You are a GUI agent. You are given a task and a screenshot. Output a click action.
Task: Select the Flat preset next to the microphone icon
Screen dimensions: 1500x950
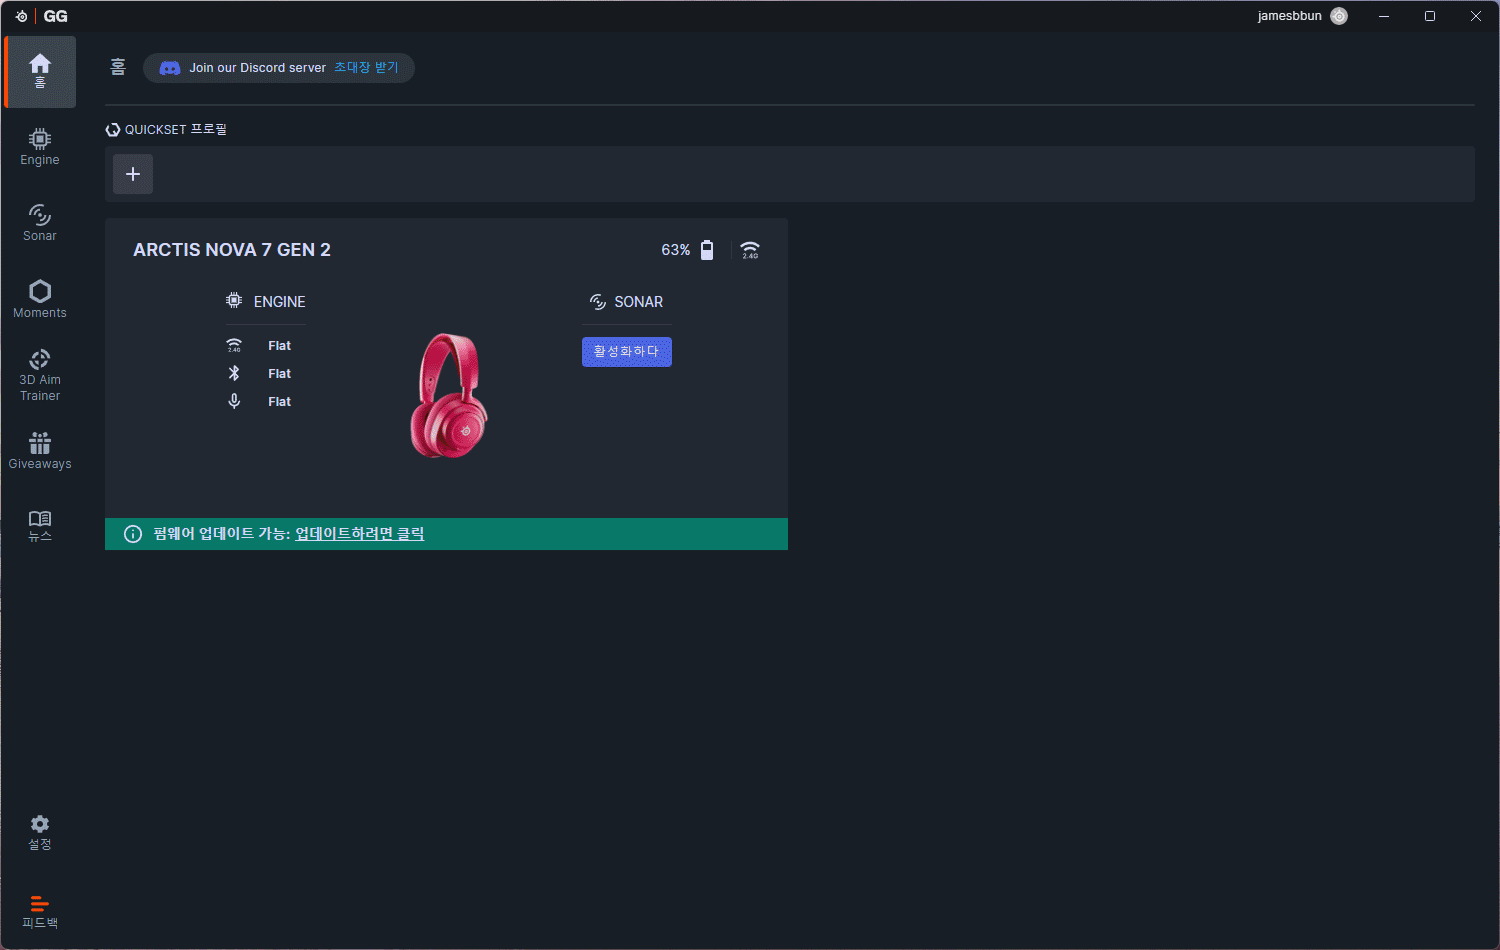pos(280,402)
